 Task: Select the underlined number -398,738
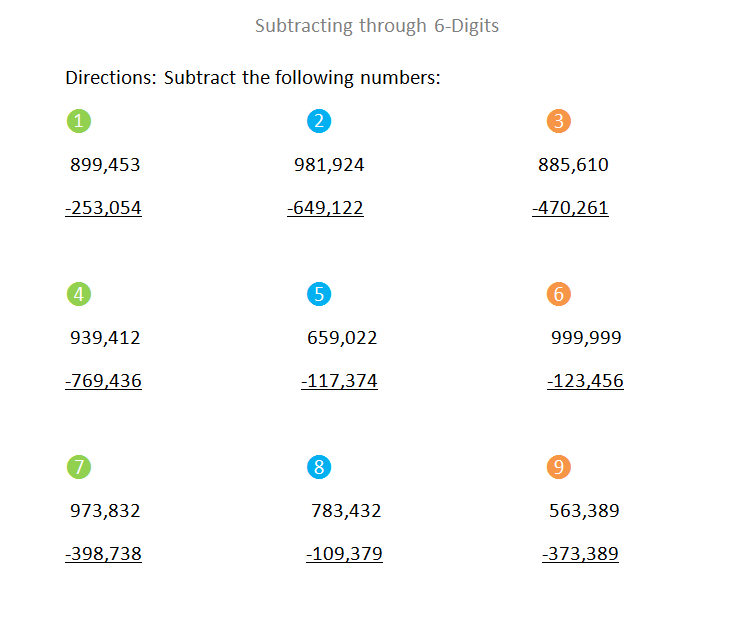point(103,554)
